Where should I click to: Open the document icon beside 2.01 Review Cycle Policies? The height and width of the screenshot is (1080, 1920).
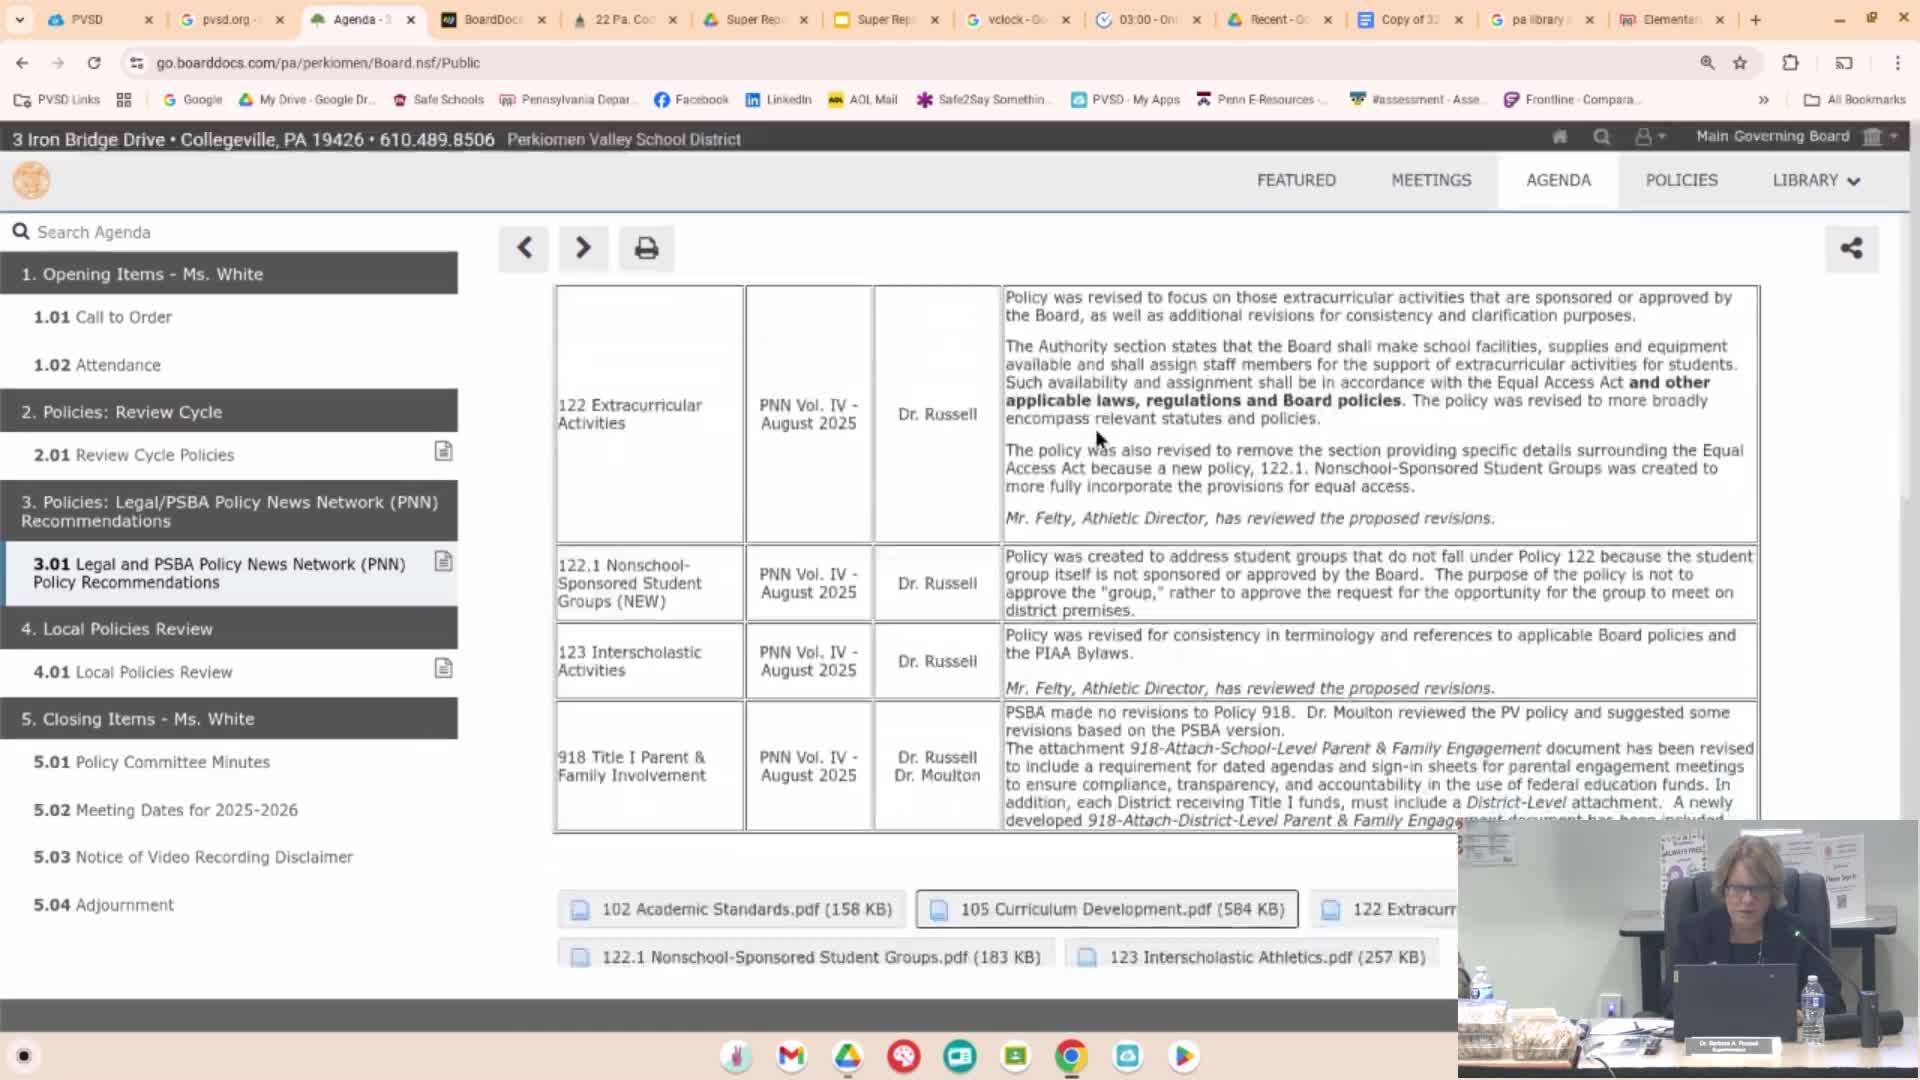[443, 451]
